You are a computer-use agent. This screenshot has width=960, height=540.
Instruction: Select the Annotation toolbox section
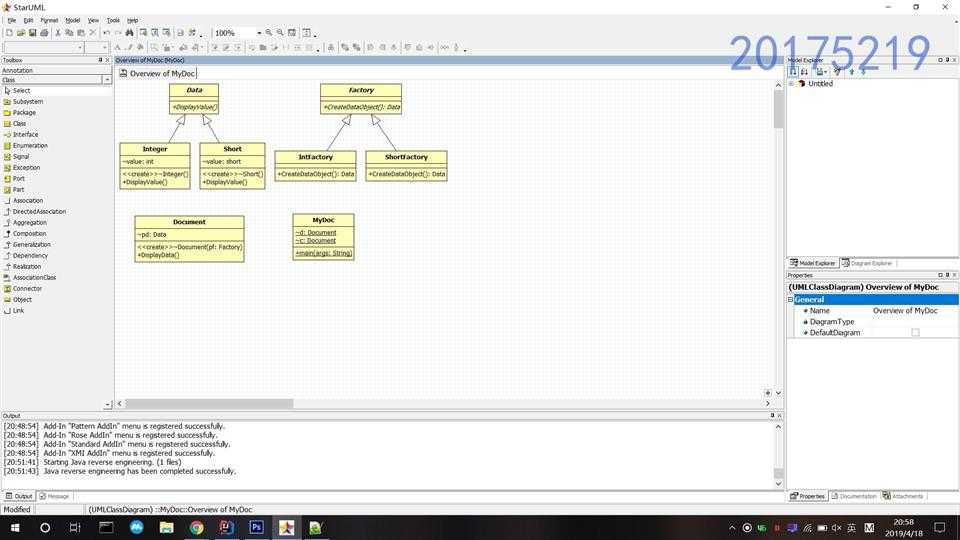[x=56, y=70]
